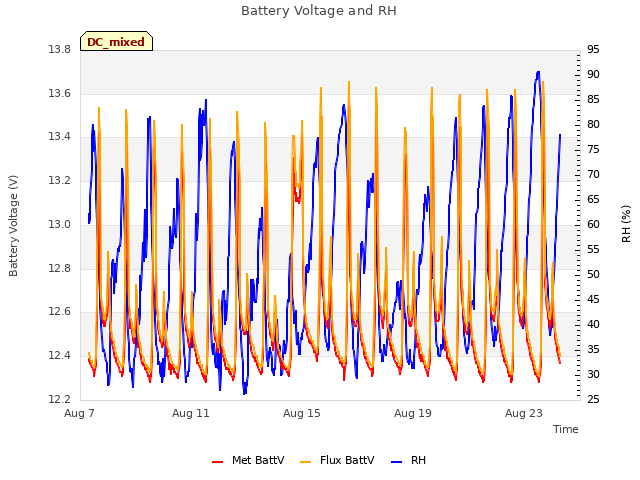Click the Time axis label
The width and height of the screenshot is (640, 480).
pyautogui.click(x=566, y=429)
